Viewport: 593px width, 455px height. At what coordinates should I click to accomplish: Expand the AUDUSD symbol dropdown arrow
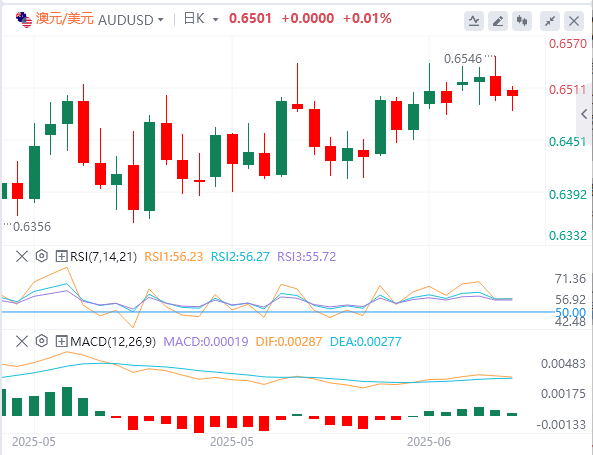coord(161,20)
